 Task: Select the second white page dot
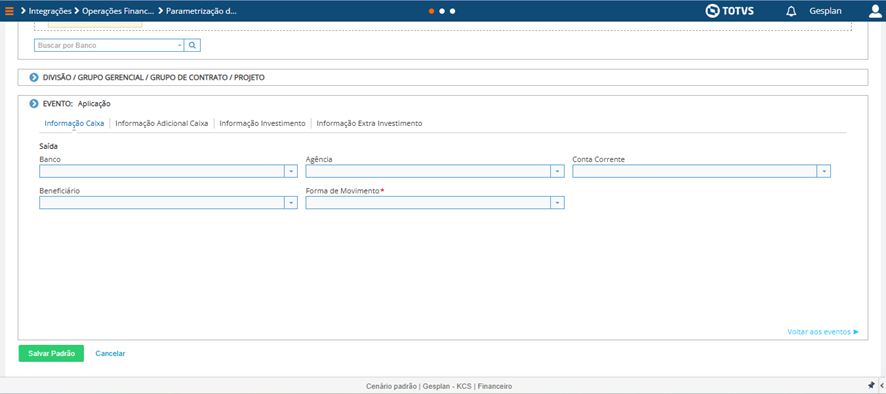pos(442,11)
